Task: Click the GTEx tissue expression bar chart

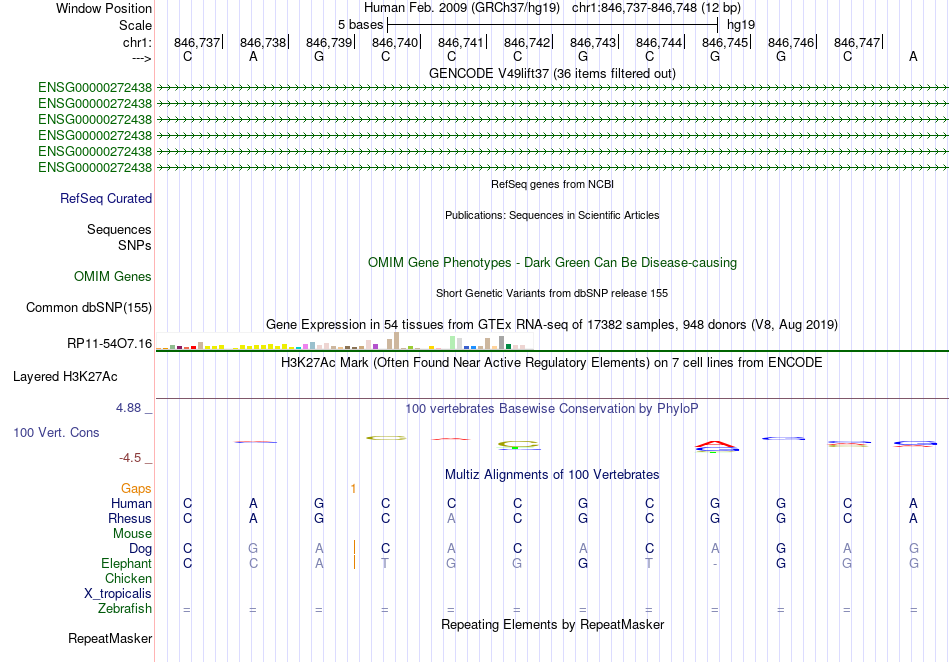Action: click(x=344, y=341)
